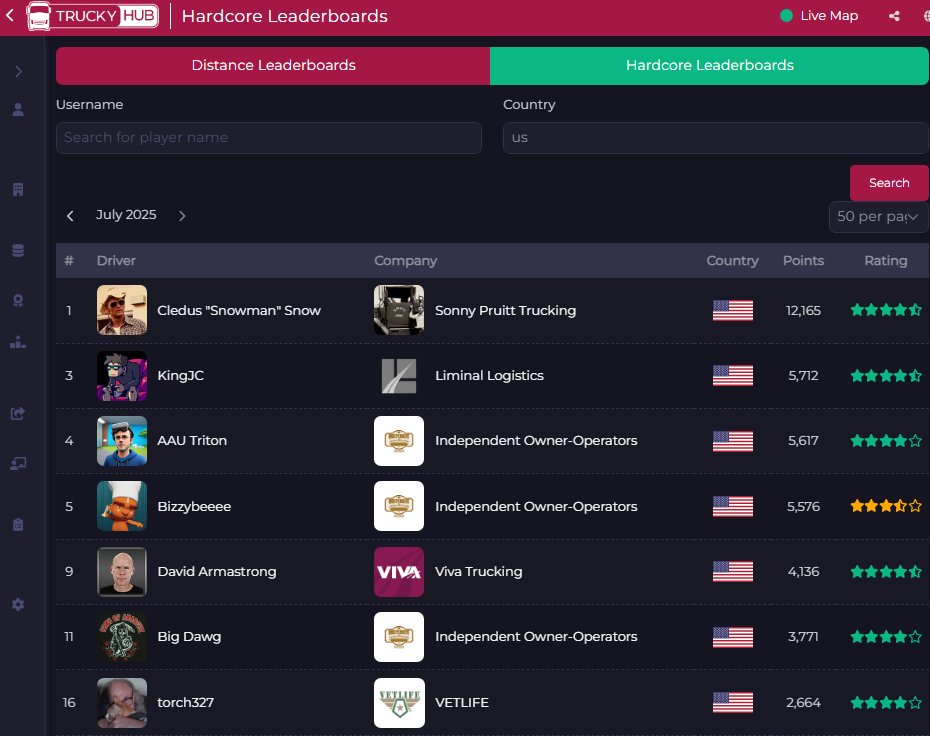This screenshot has height=736, width=930.
Task: Open the database stack sidebar icon
Action: 18,250
